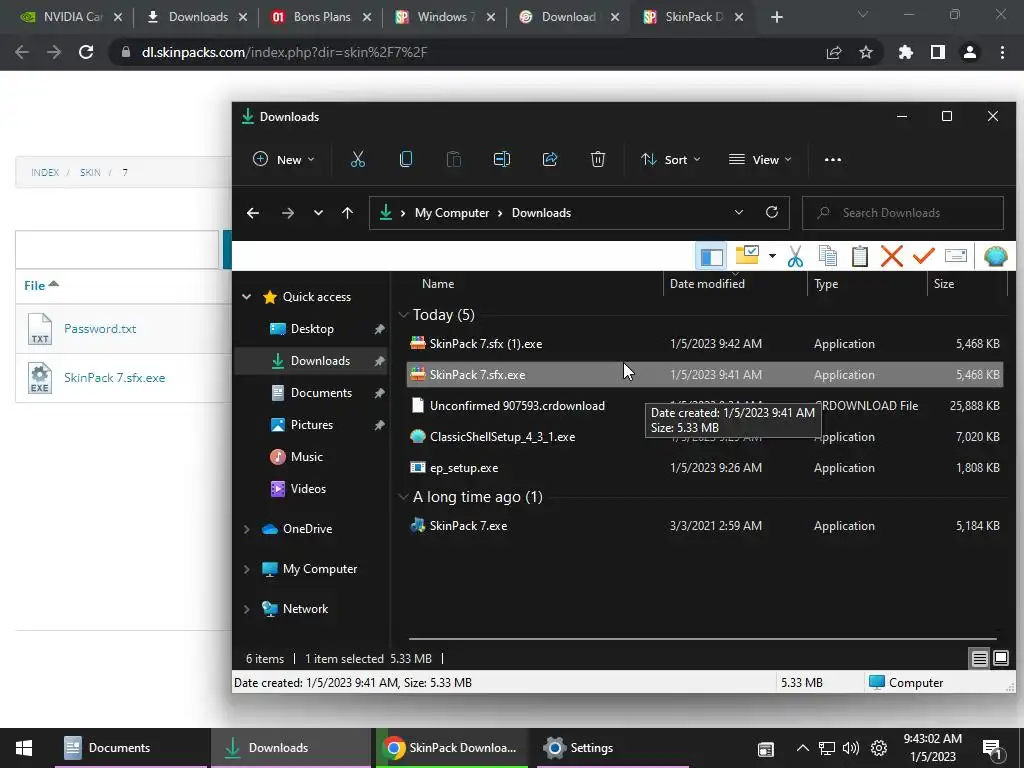1024x768 pixels.
Task: Click the Cut icon in Explorer command bar
Action: (357, 159)
